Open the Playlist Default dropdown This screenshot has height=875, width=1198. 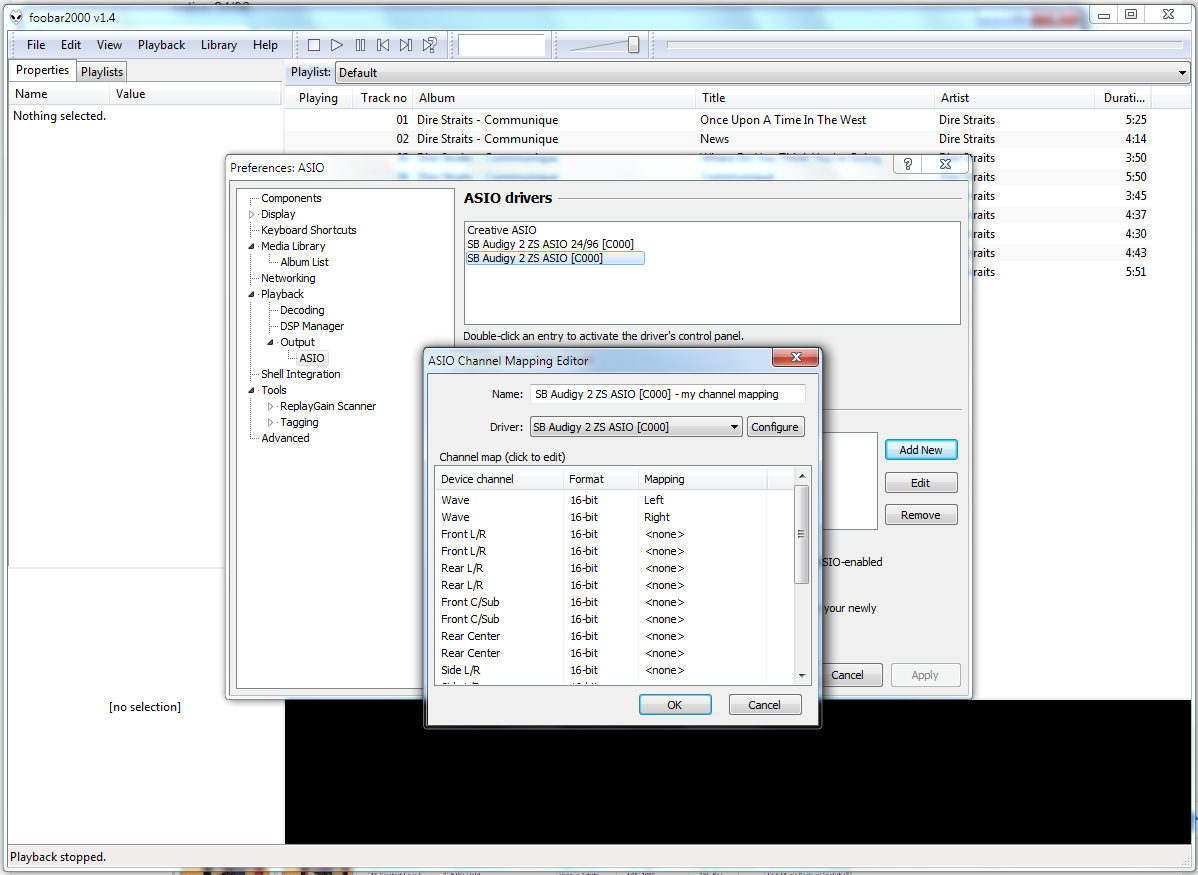763,73
